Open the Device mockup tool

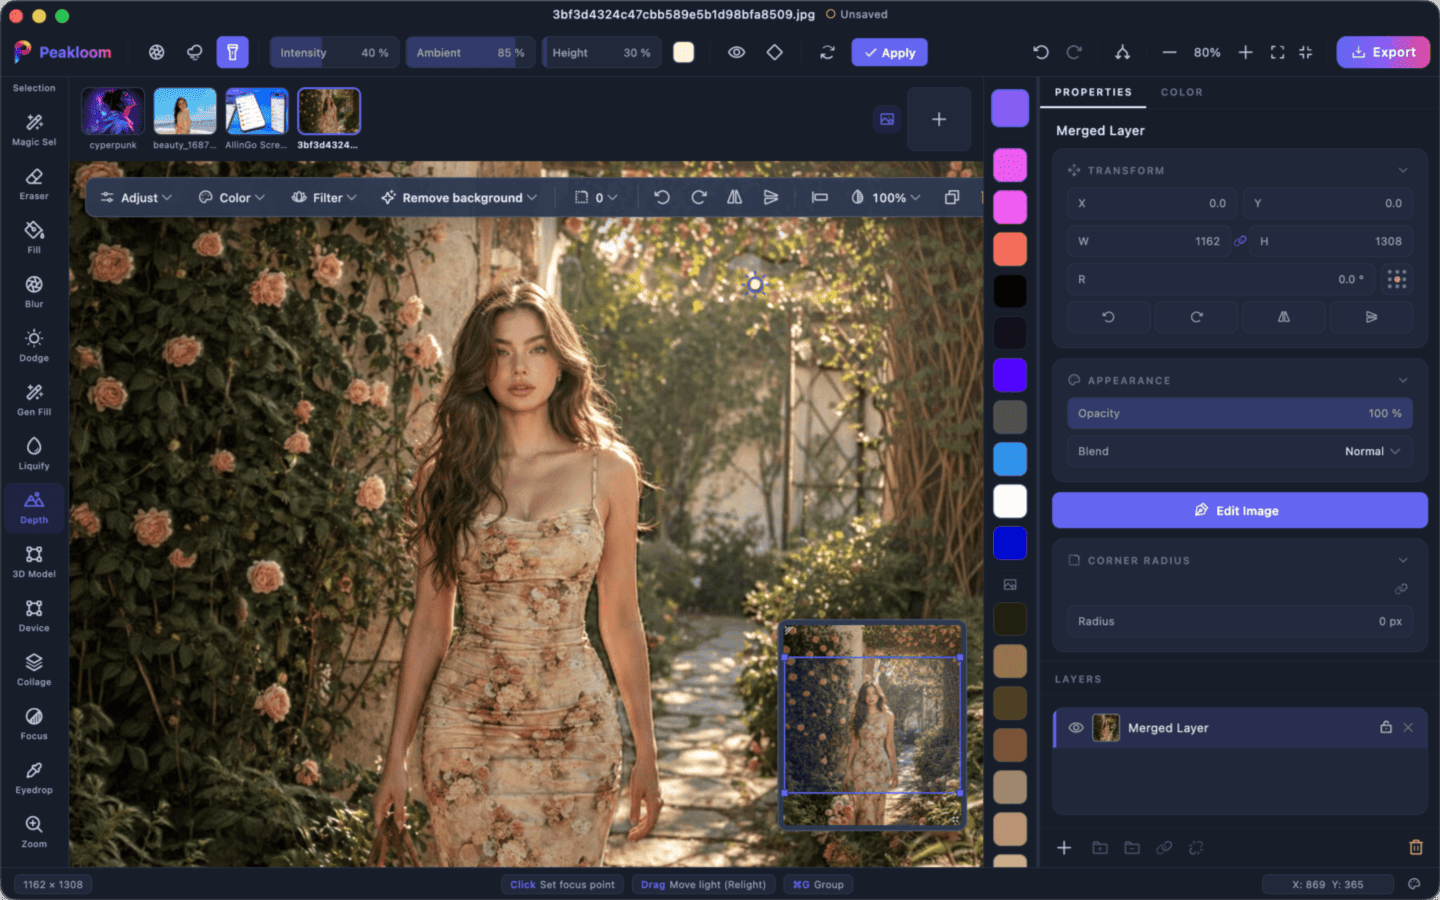34,616
